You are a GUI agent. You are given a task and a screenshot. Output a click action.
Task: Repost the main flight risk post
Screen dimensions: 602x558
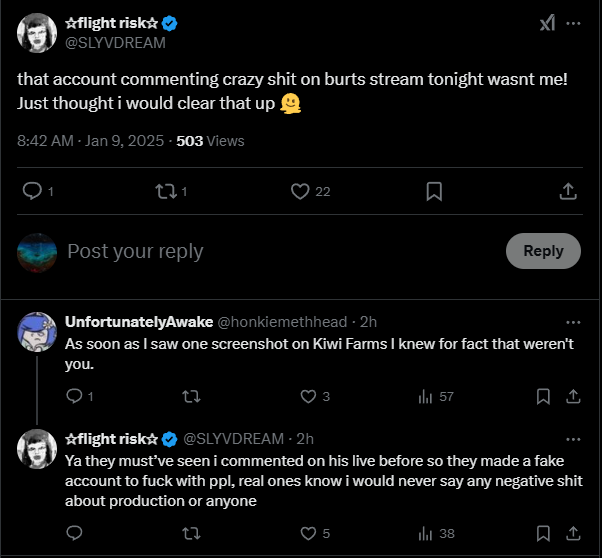166,191
